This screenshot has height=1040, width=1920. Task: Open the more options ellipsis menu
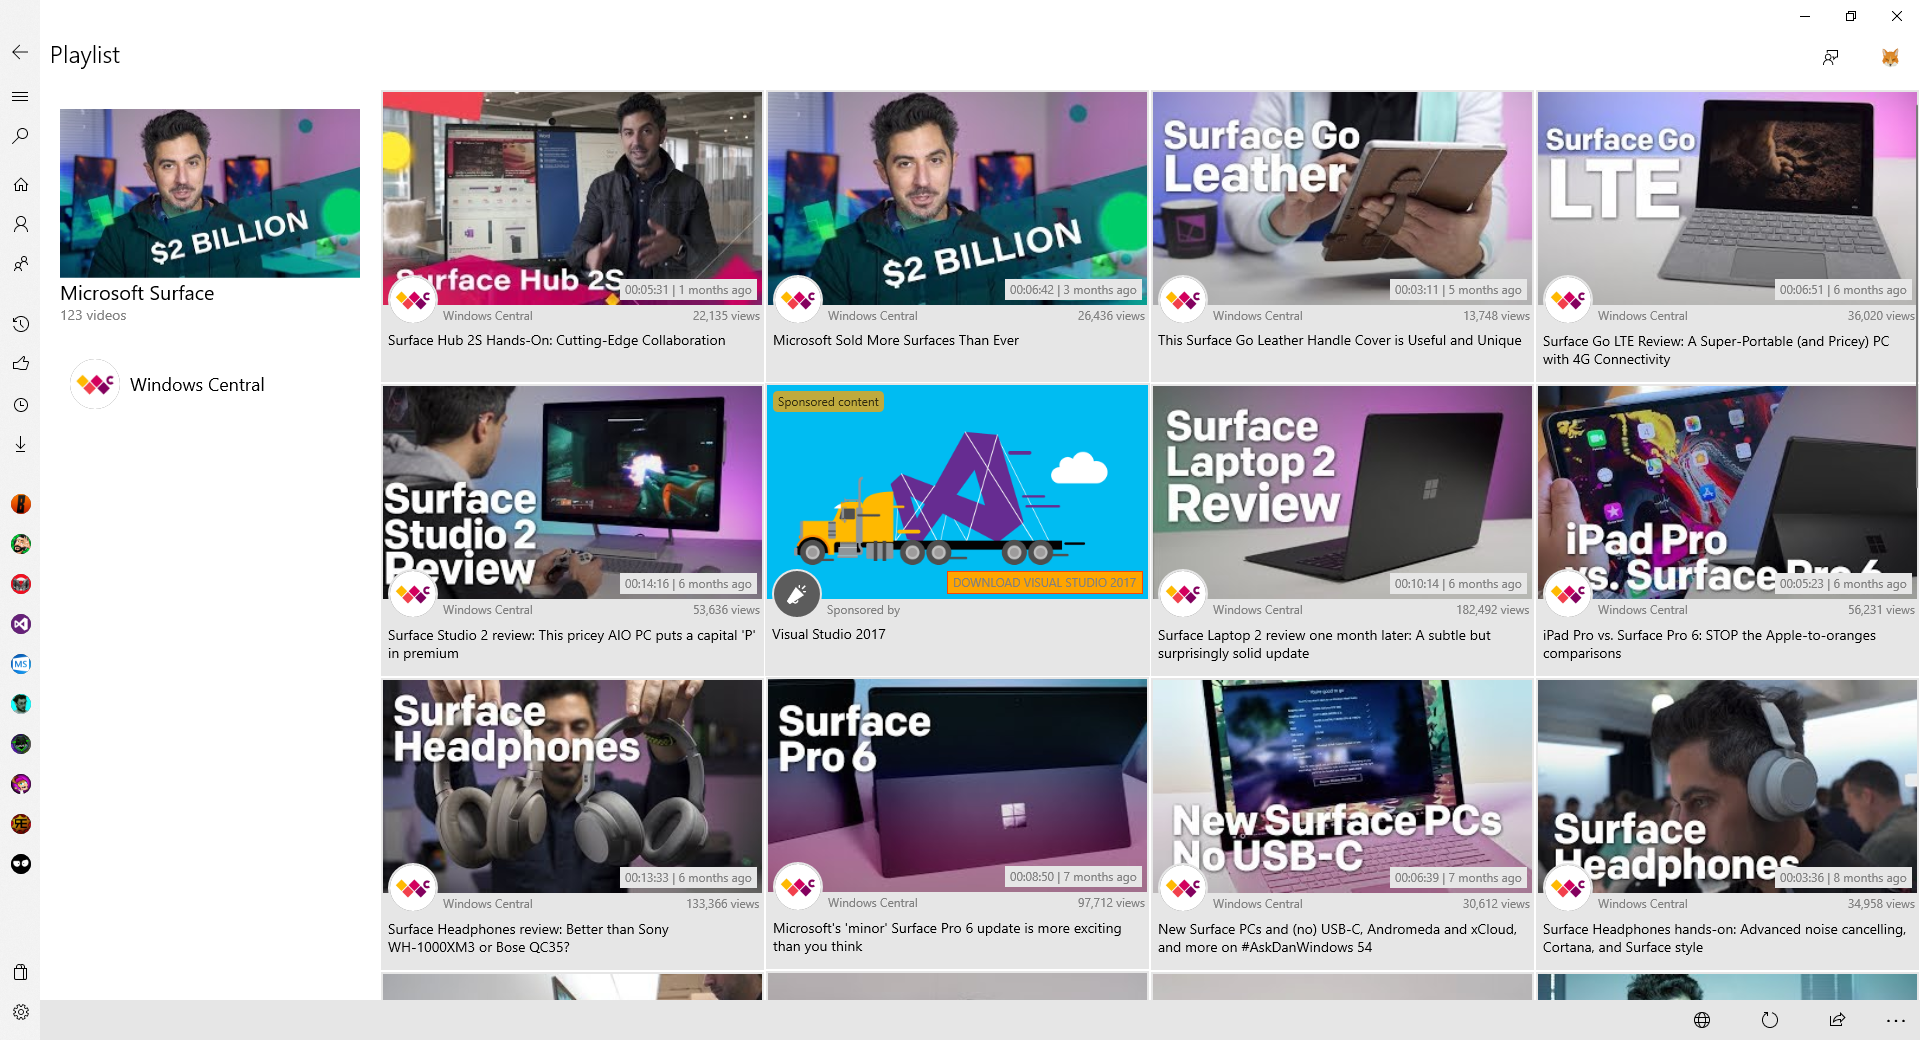click(x=1895, y=1020)
